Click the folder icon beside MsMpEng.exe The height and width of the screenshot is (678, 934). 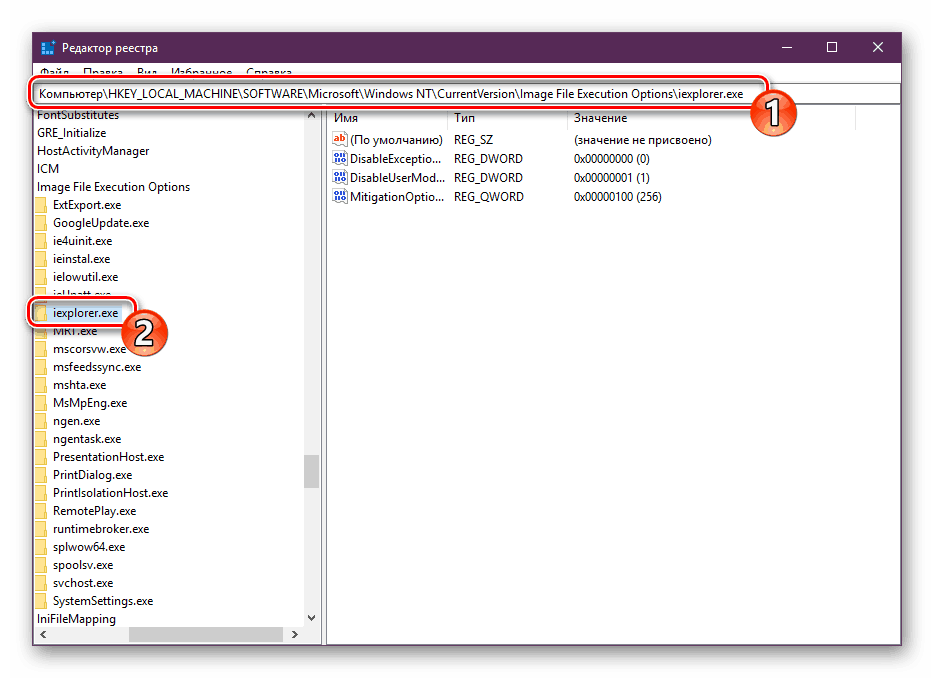coord(41,403)
